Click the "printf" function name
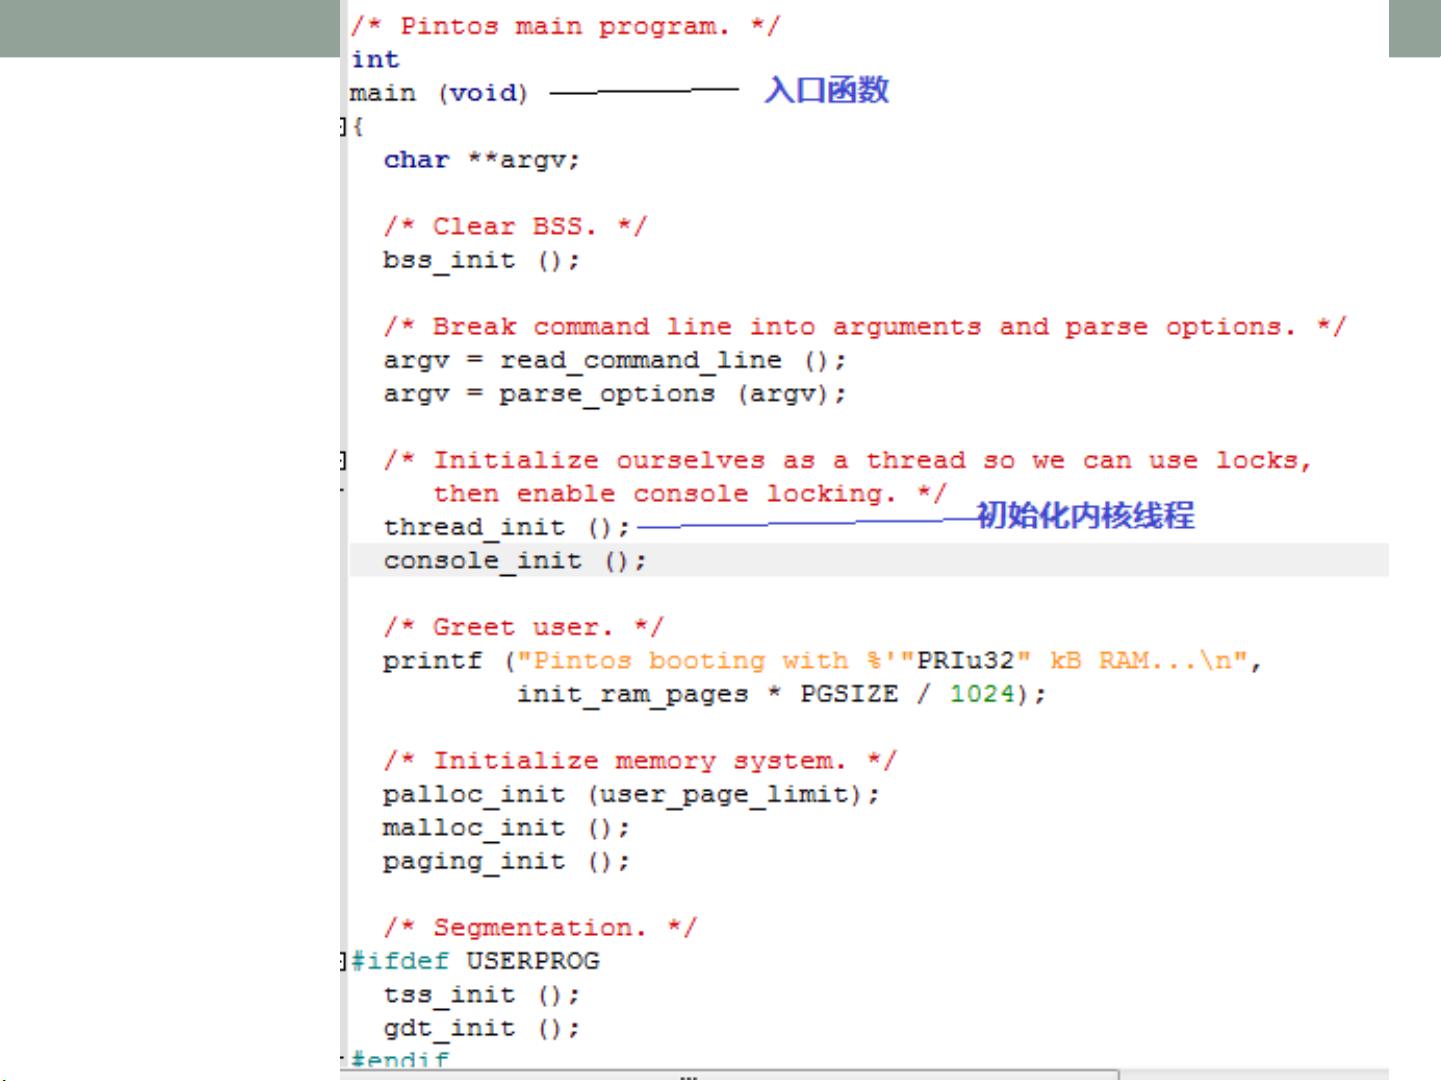This screenshot has width=1441, height=1081. tap(432, 661)
